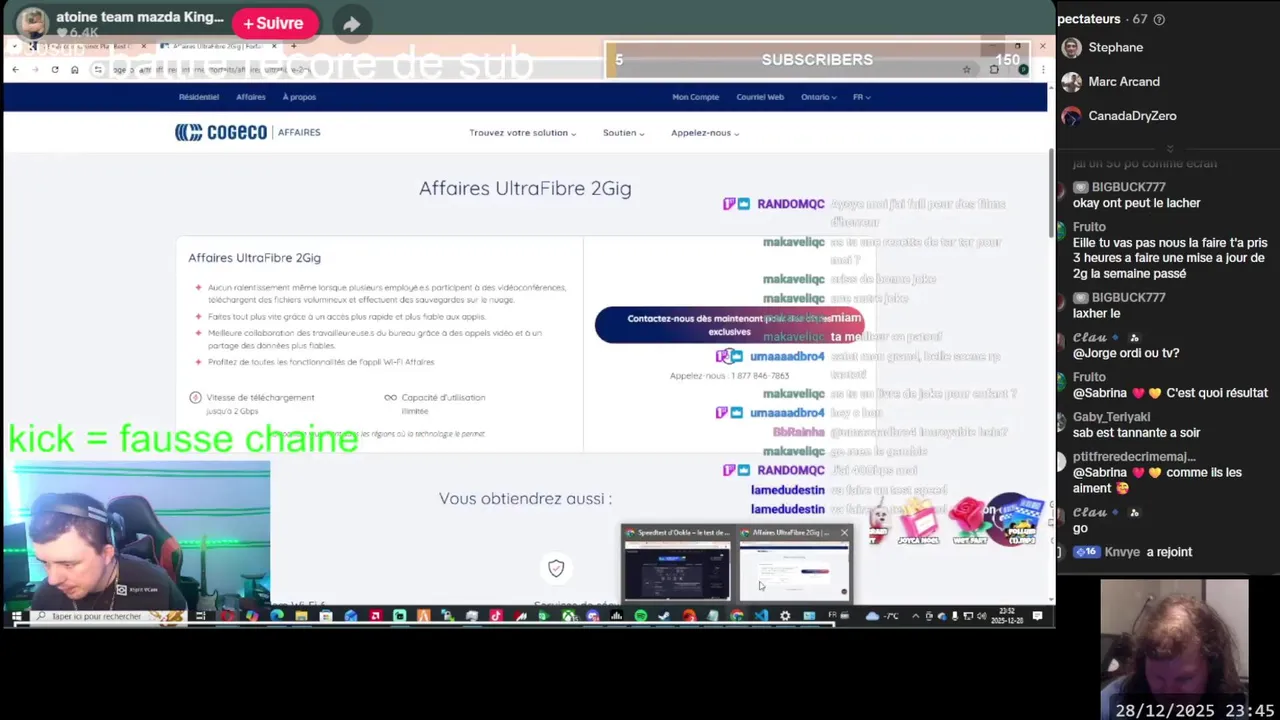Open Xbox app from the taskbar
Viewport: 1280px width, 720px height.
[570, 616]
